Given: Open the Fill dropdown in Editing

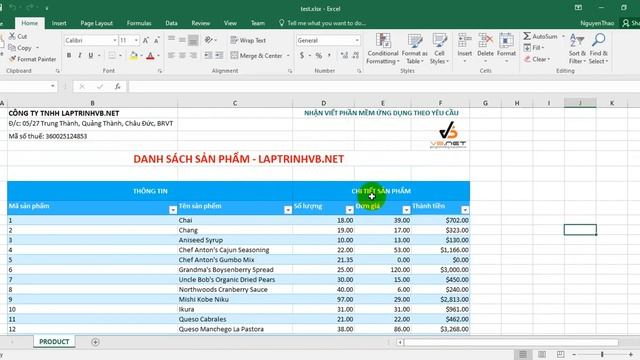Looking at the screenshot, I should (533, 48).
